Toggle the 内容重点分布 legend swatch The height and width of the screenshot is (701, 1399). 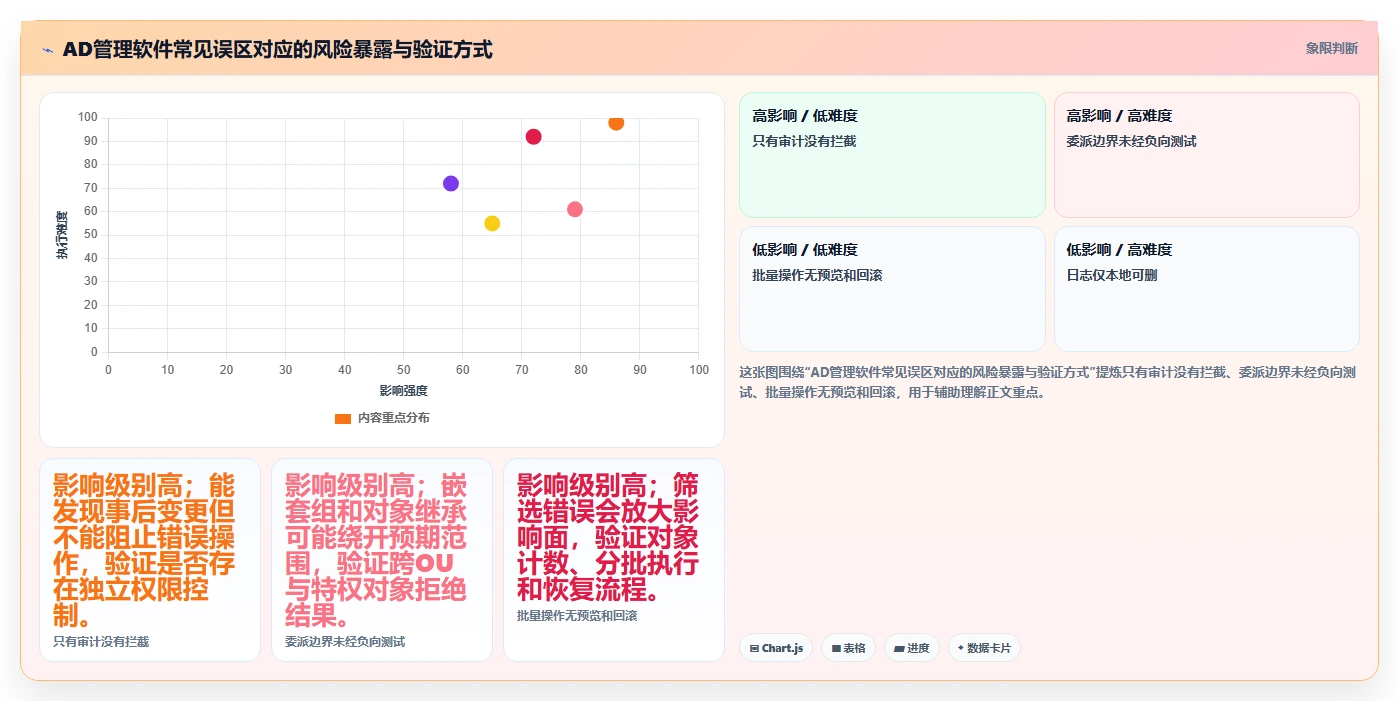coord(343,418)
